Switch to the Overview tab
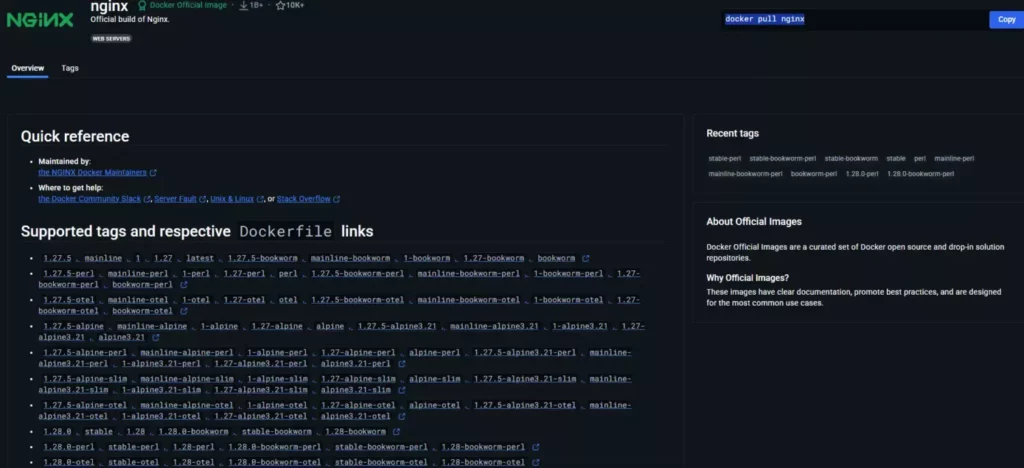This screenshot has width=1024, height=468. click(27, 68)
